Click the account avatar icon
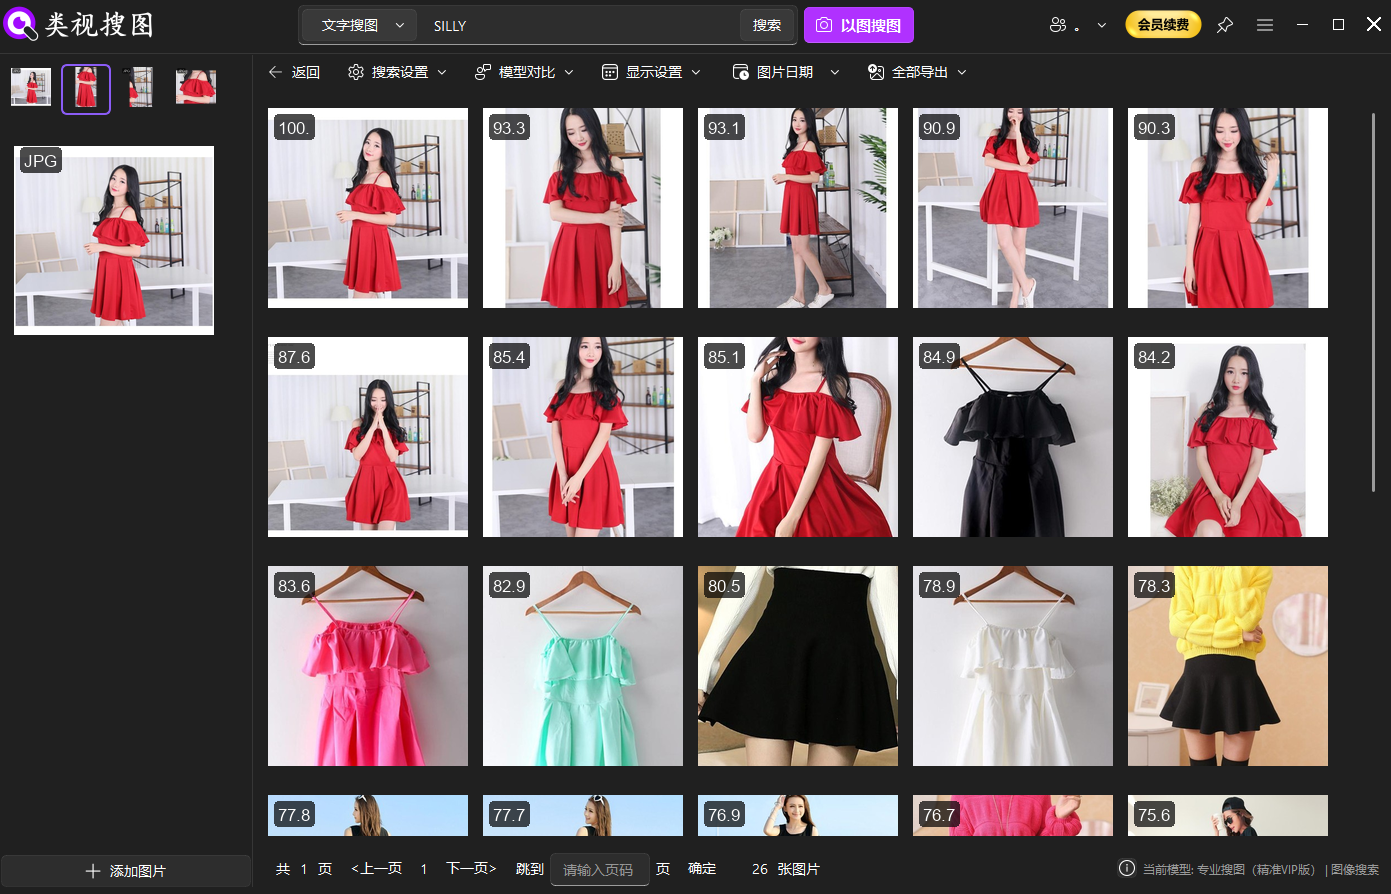Screen dimensions: 1391x894 coord(1059,24)
